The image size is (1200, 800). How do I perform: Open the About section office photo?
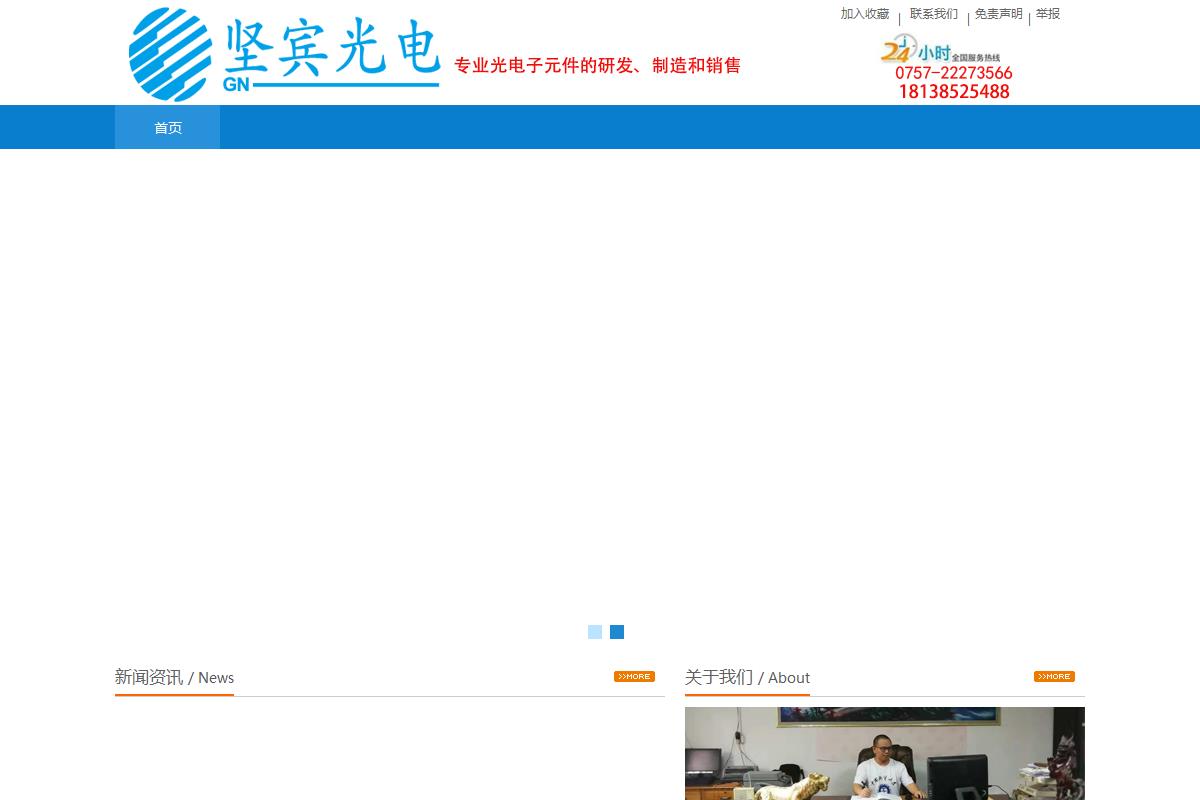click(x=884, y=755)
